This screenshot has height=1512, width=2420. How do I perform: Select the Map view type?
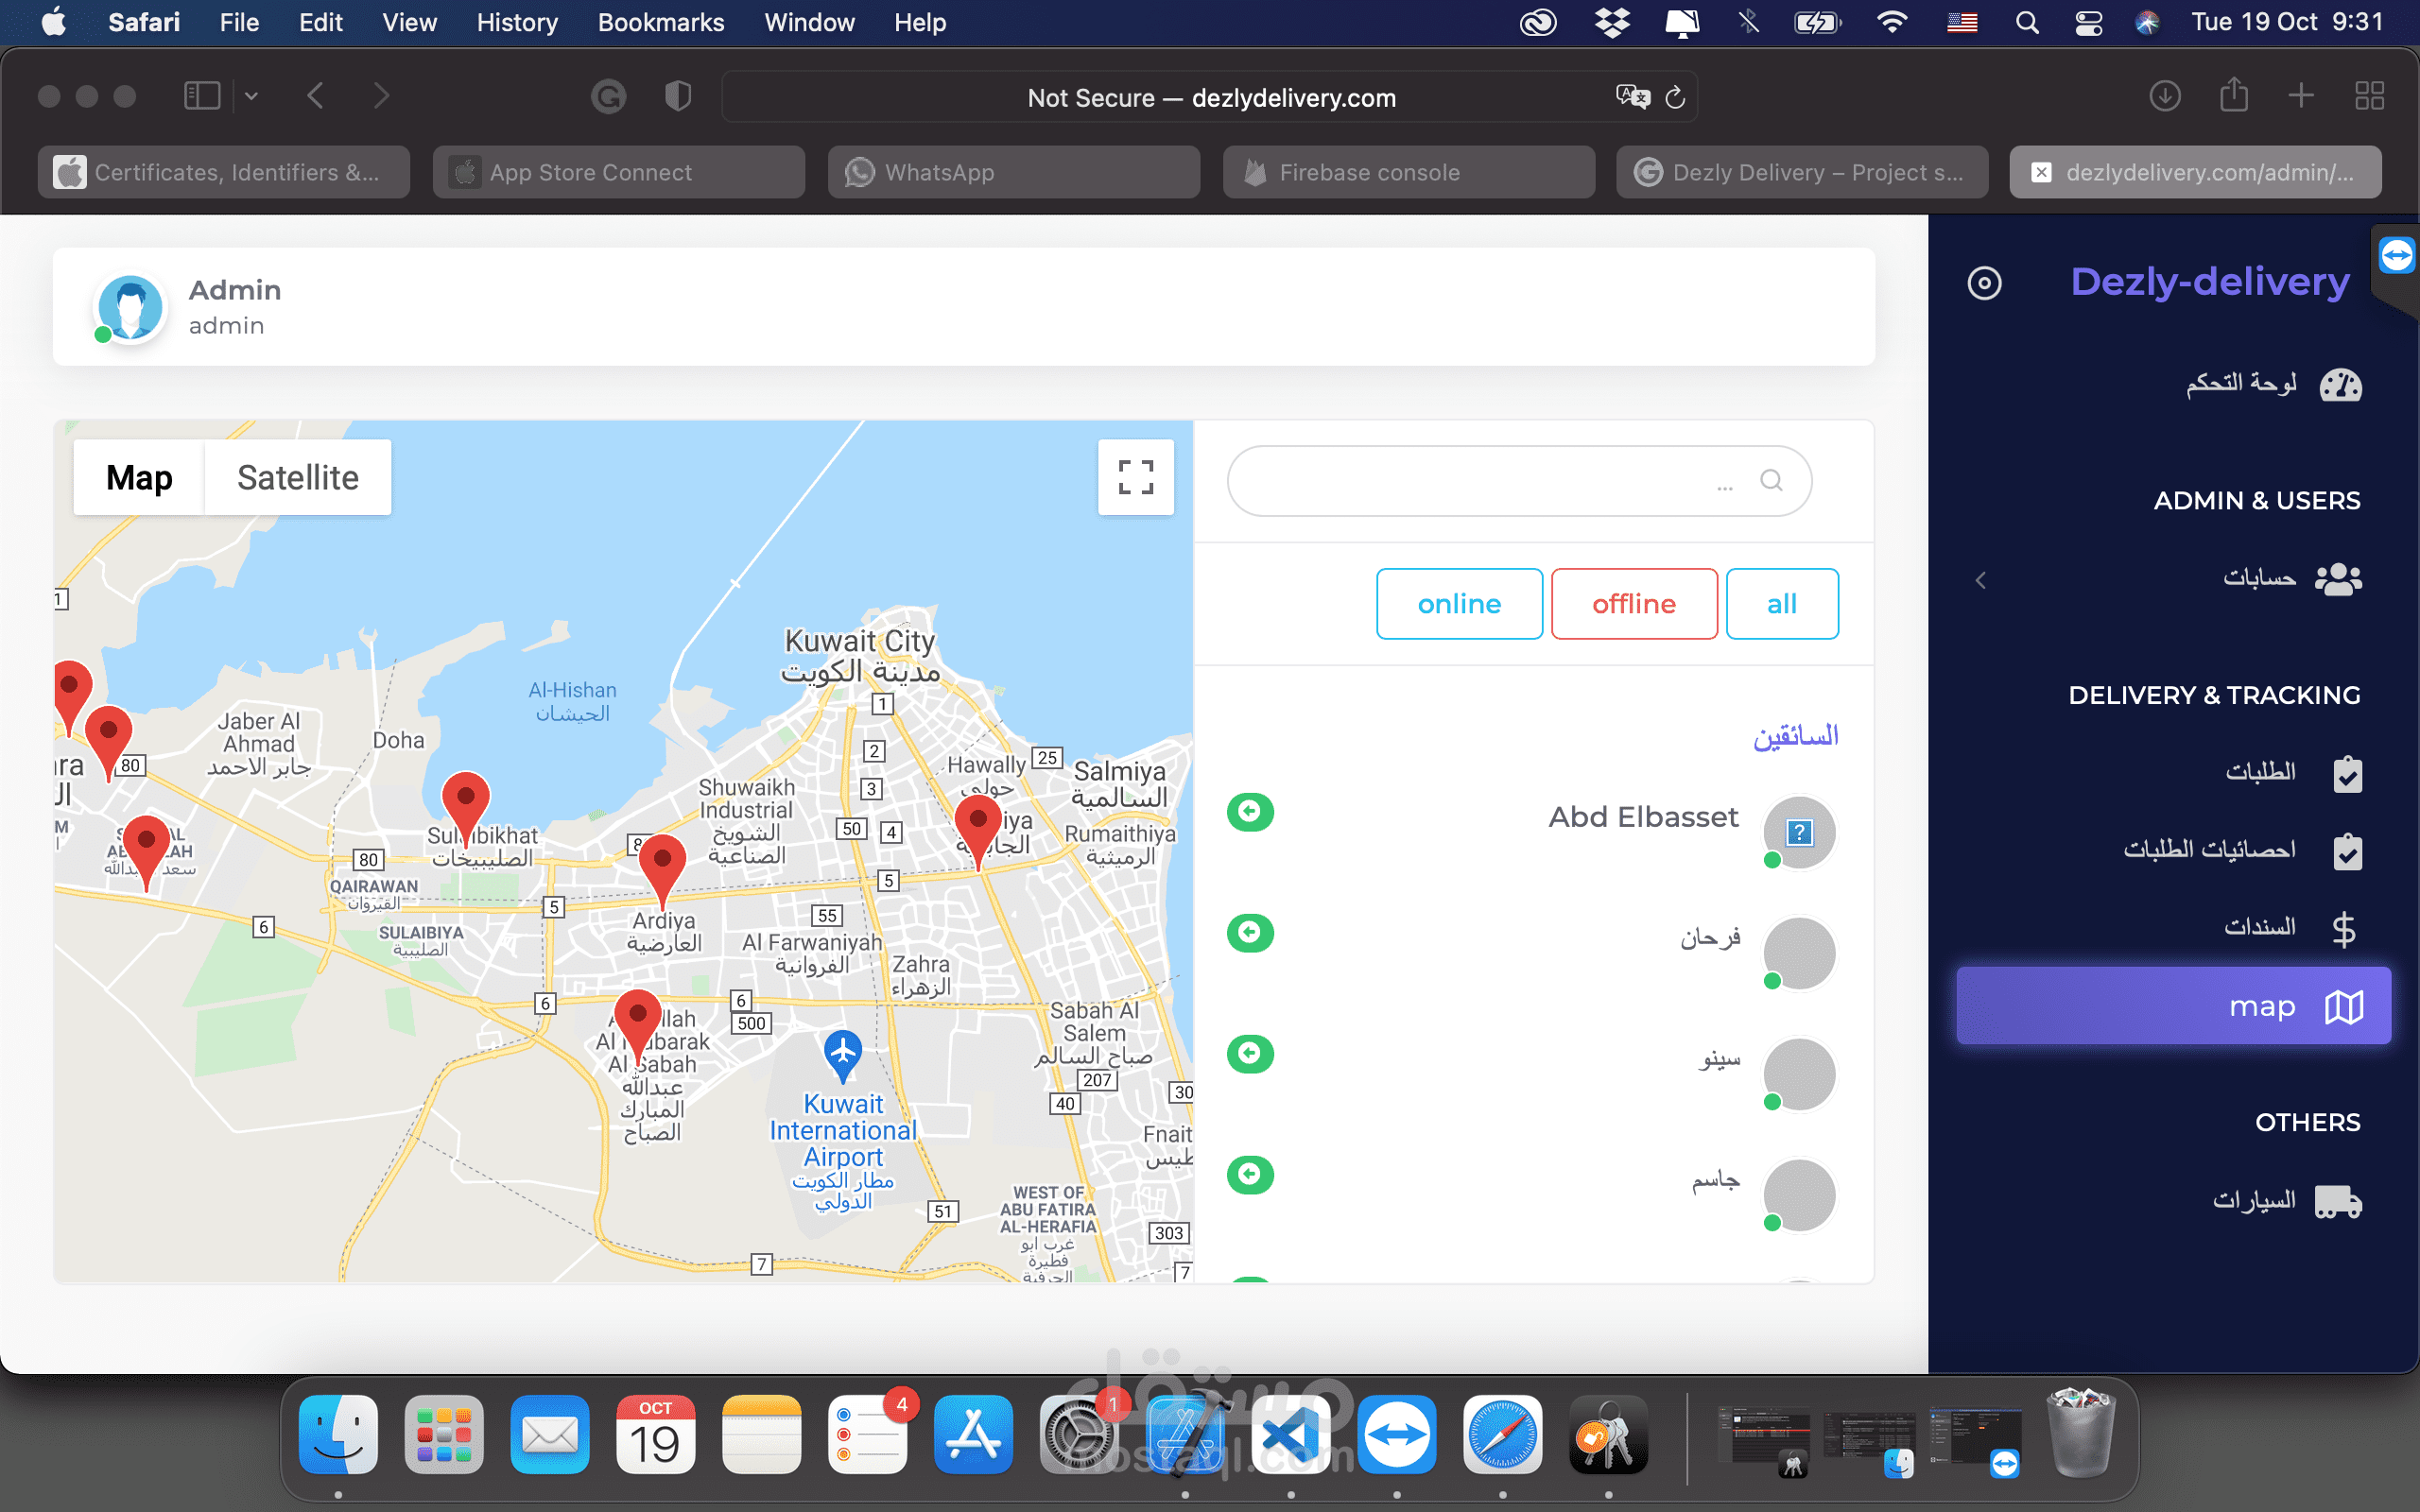click(x=139, y=478)
